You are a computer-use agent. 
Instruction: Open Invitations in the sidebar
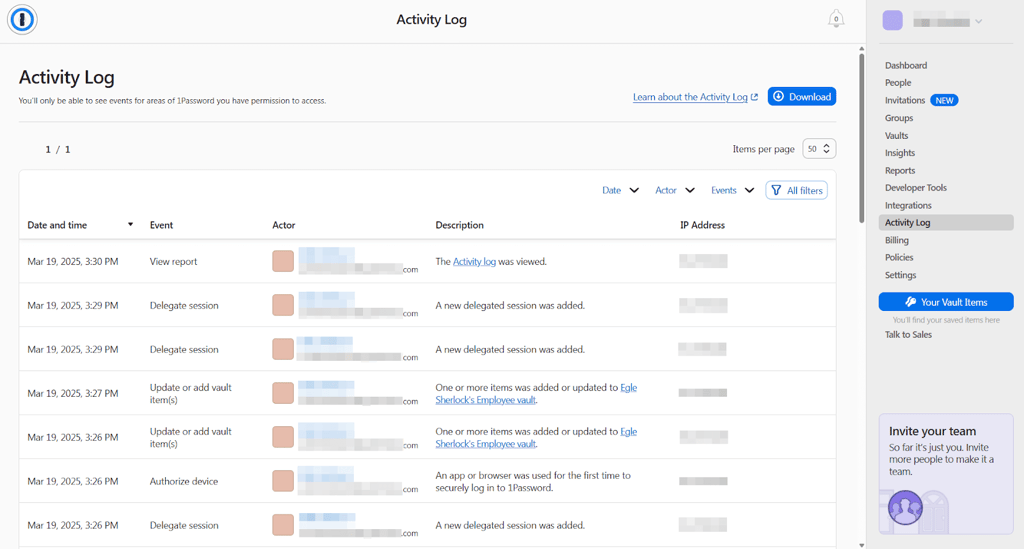click(x=905, y=101)
